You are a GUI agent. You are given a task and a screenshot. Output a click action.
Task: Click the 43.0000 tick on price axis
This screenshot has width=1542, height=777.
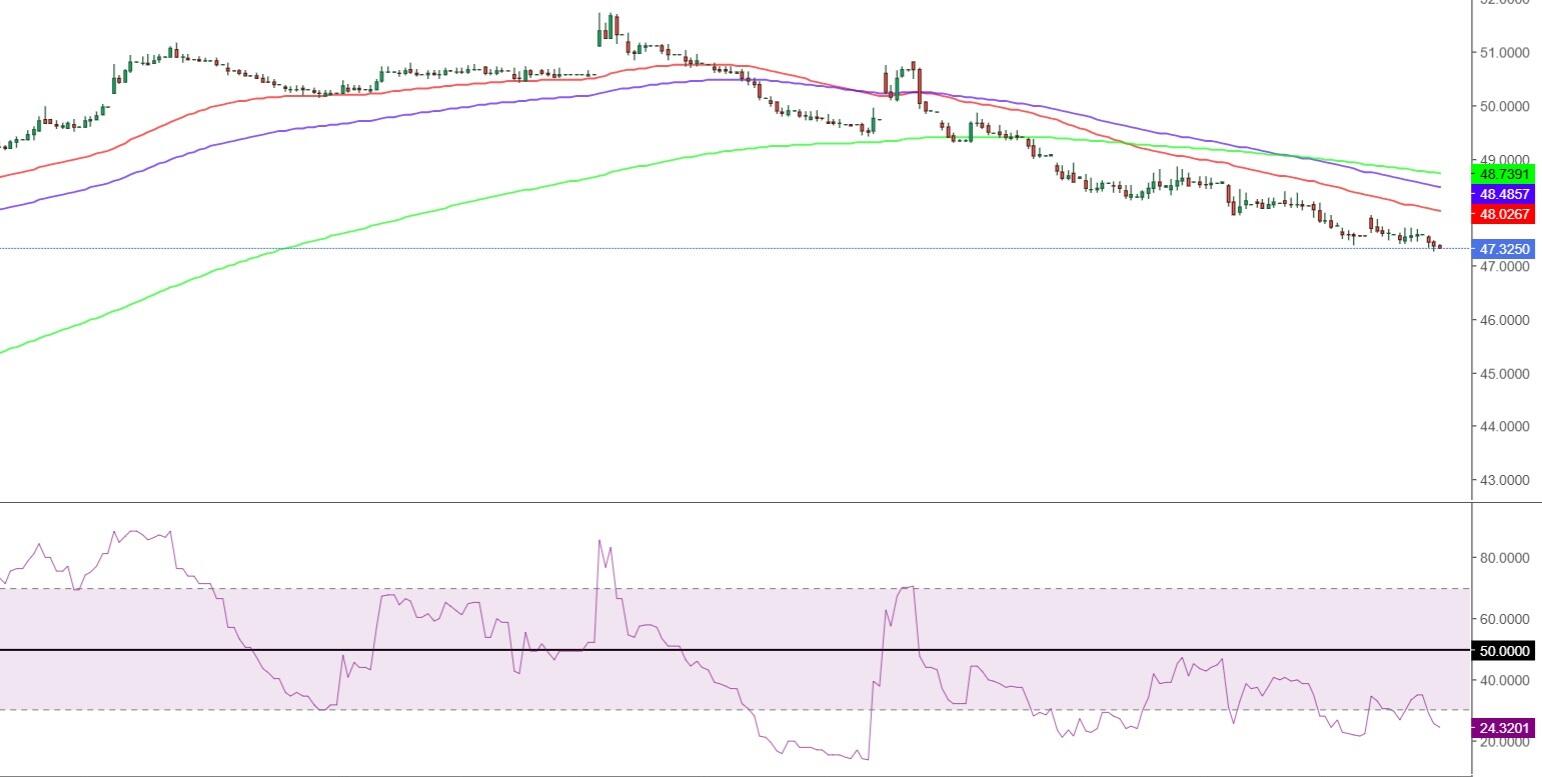pyautogui.click(x=1504, y=480)
